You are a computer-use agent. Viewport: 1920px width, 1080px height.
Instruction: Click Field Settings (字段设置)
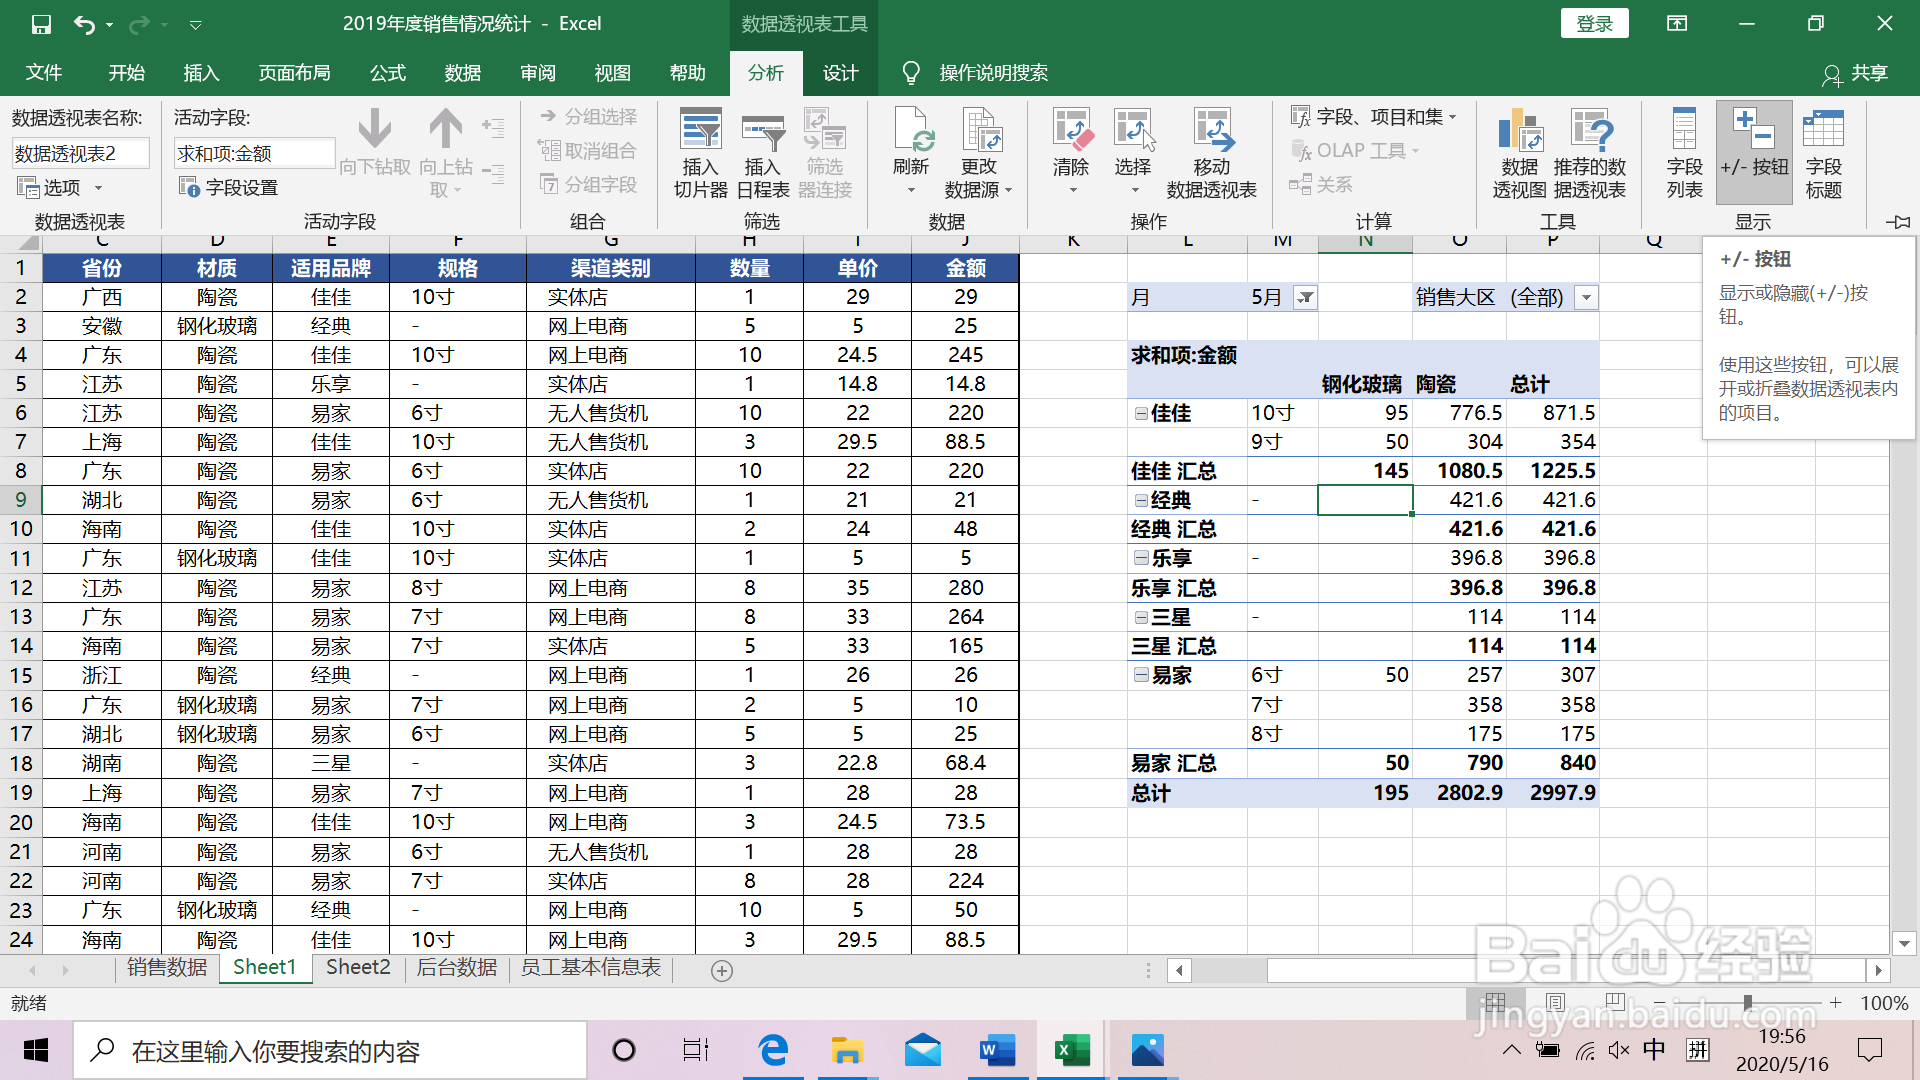(228, 187)
